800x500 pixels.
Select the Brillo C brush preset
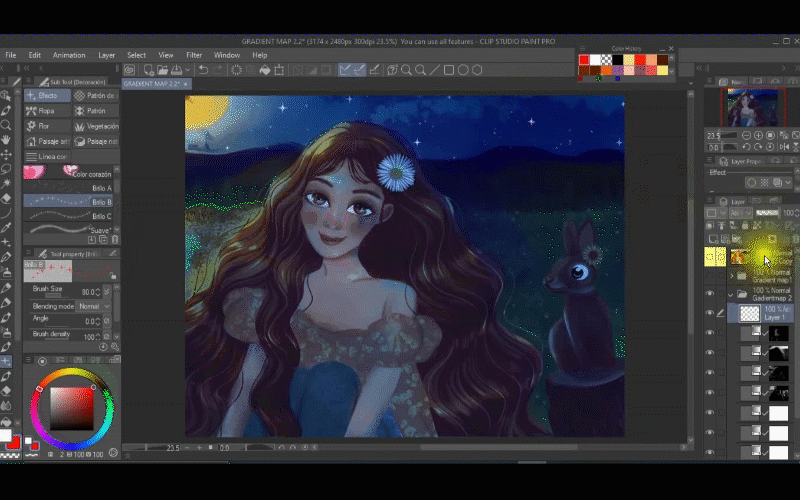click(70, 216)
